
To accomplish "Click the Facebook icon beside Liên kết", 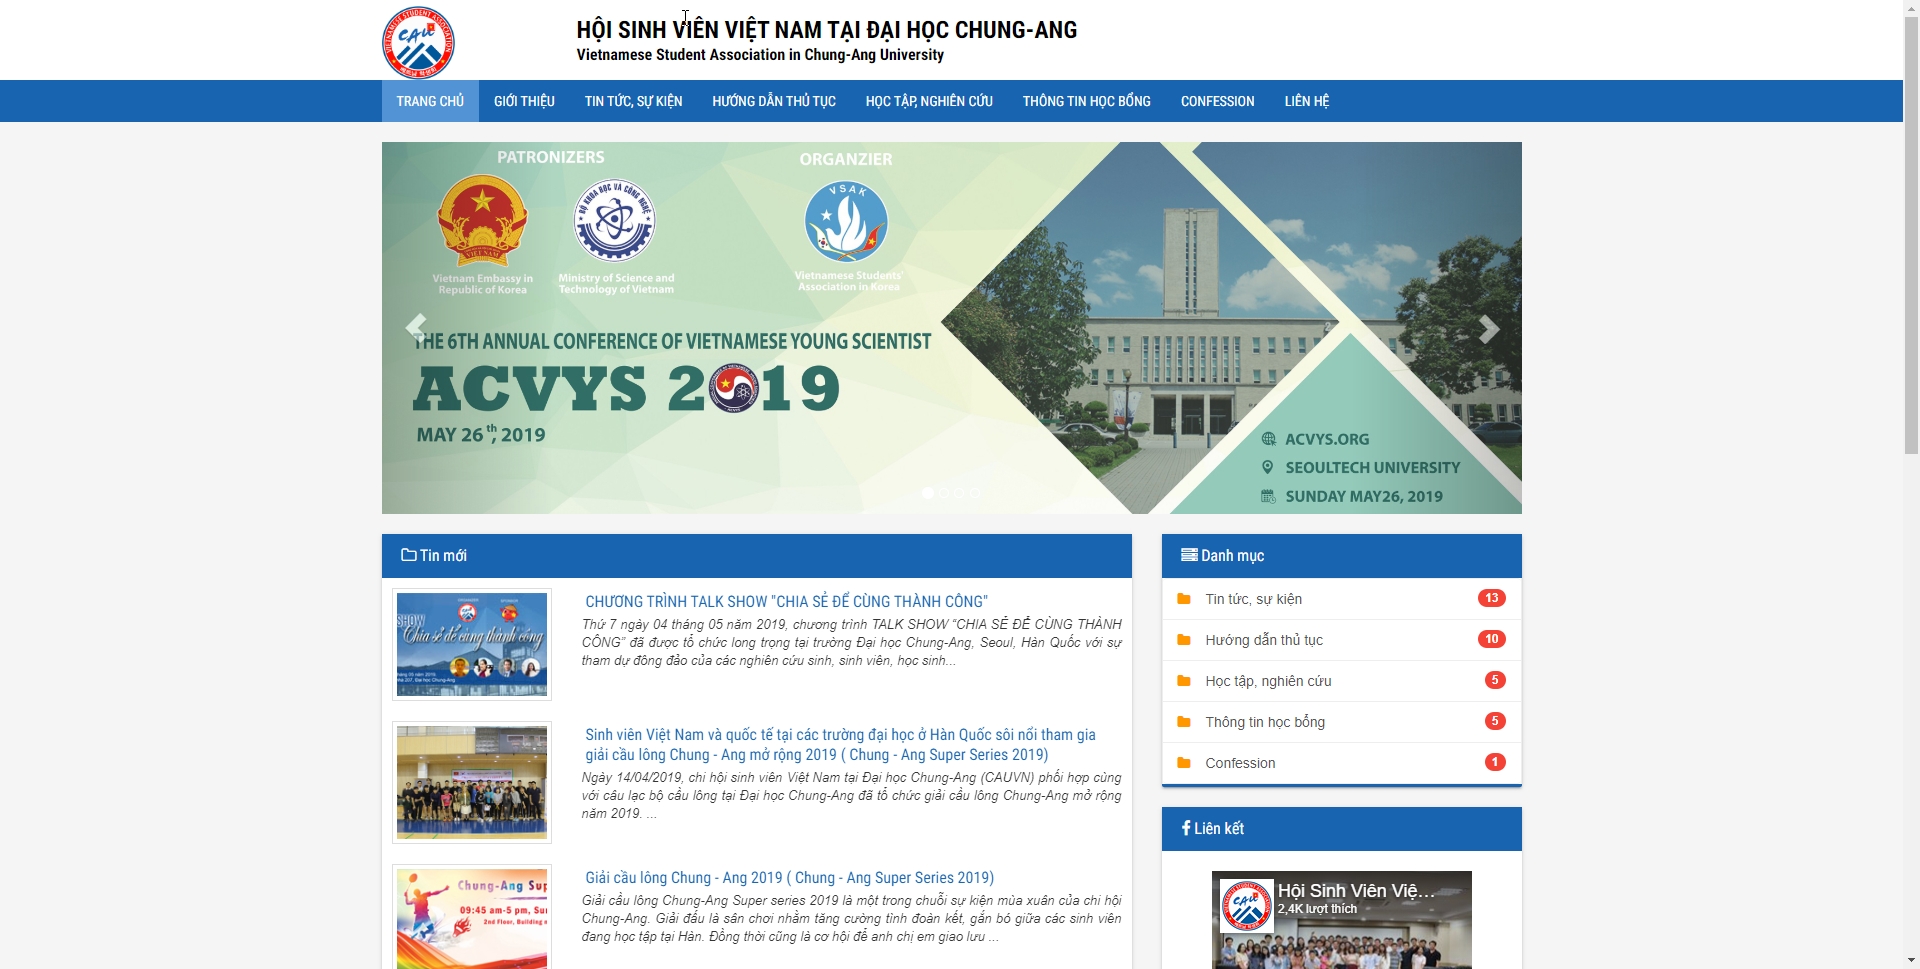I will 1186,828.
